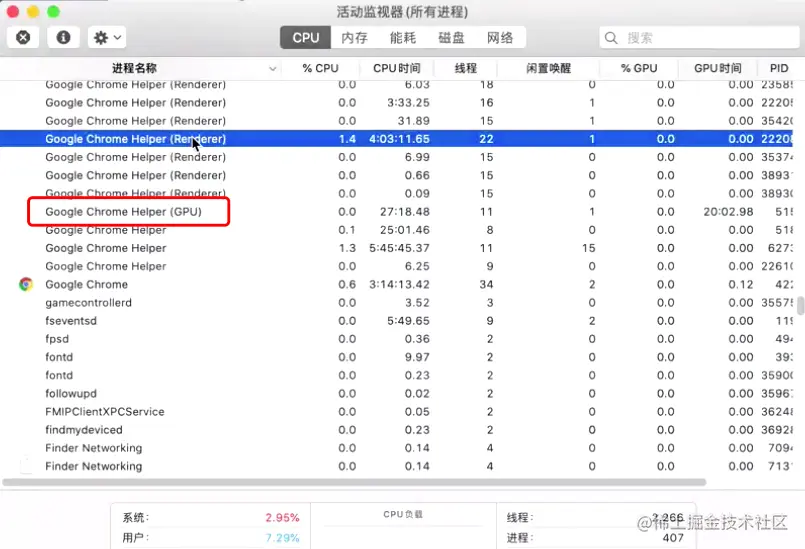Sort by the % GPU column header
The height and width of the screenshot is (549, 805).
[x=639, y=68]
